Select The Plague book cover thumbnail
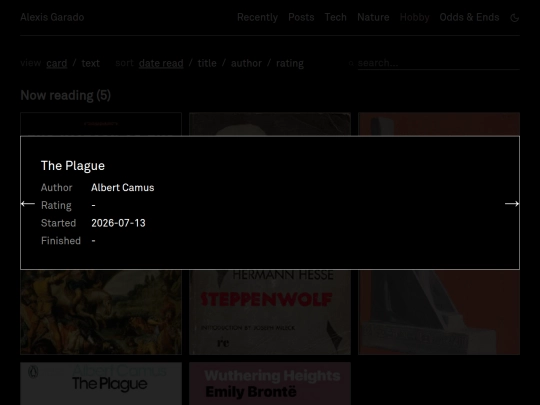Screen dimensions: 540x405 [x=101, y=383]
